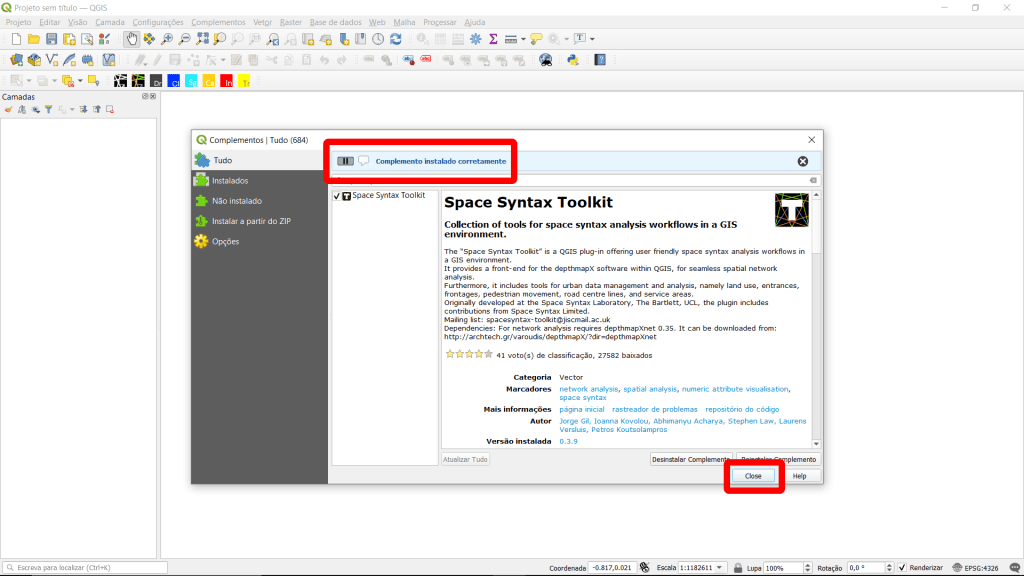Select the Pan Map hand tool
Viewport: 1024px width, 576px height.
[x=132, y=39]
